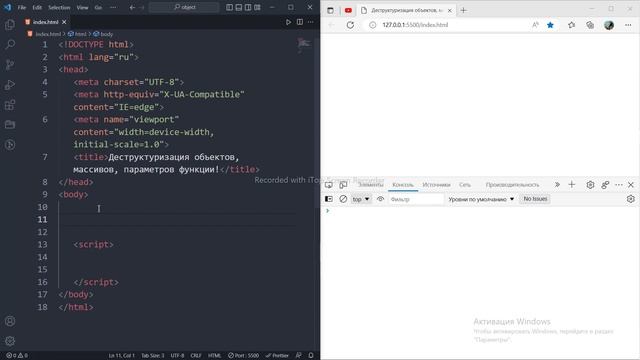This screenshot has width=640, height=360.
Task: Open the Collections icon in Edge
Action: (590, 25)
